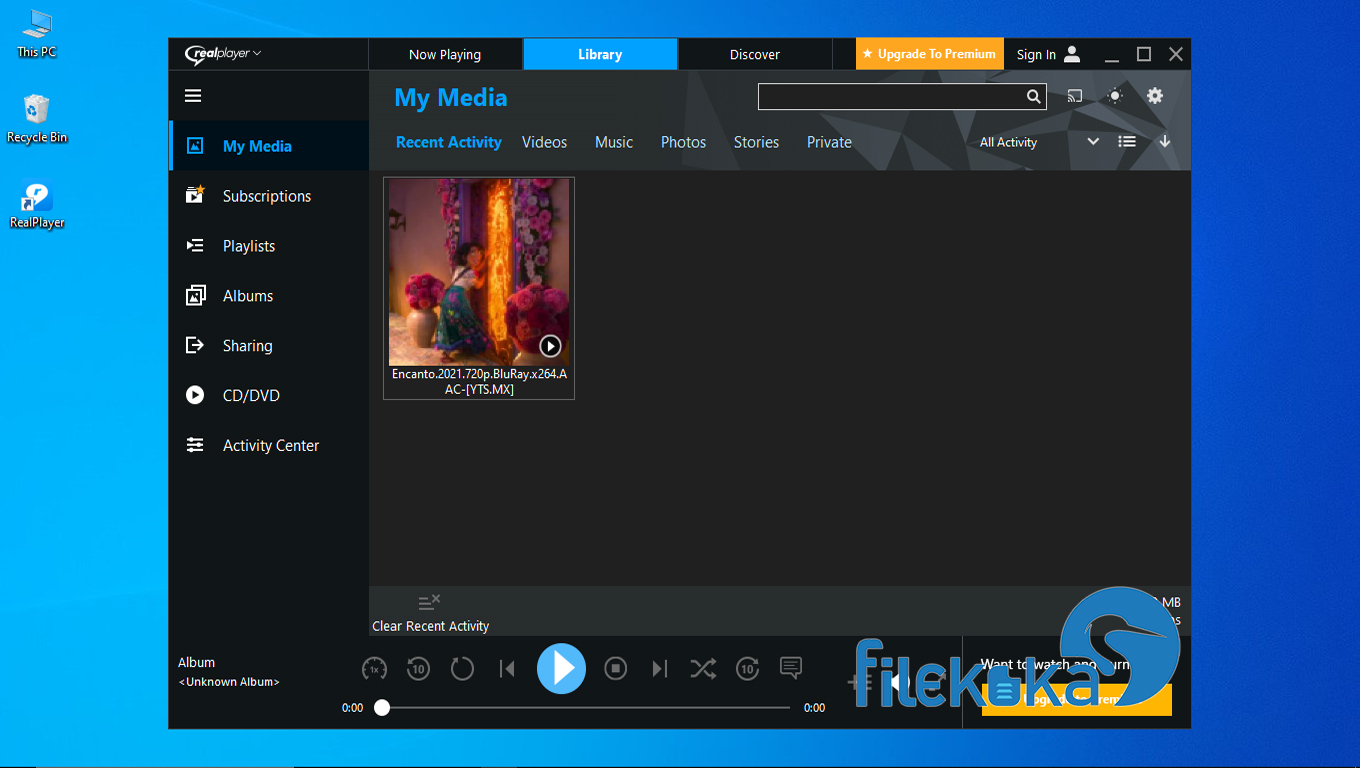Click the playback progress track
The image size is (1360, 768).
582,708
